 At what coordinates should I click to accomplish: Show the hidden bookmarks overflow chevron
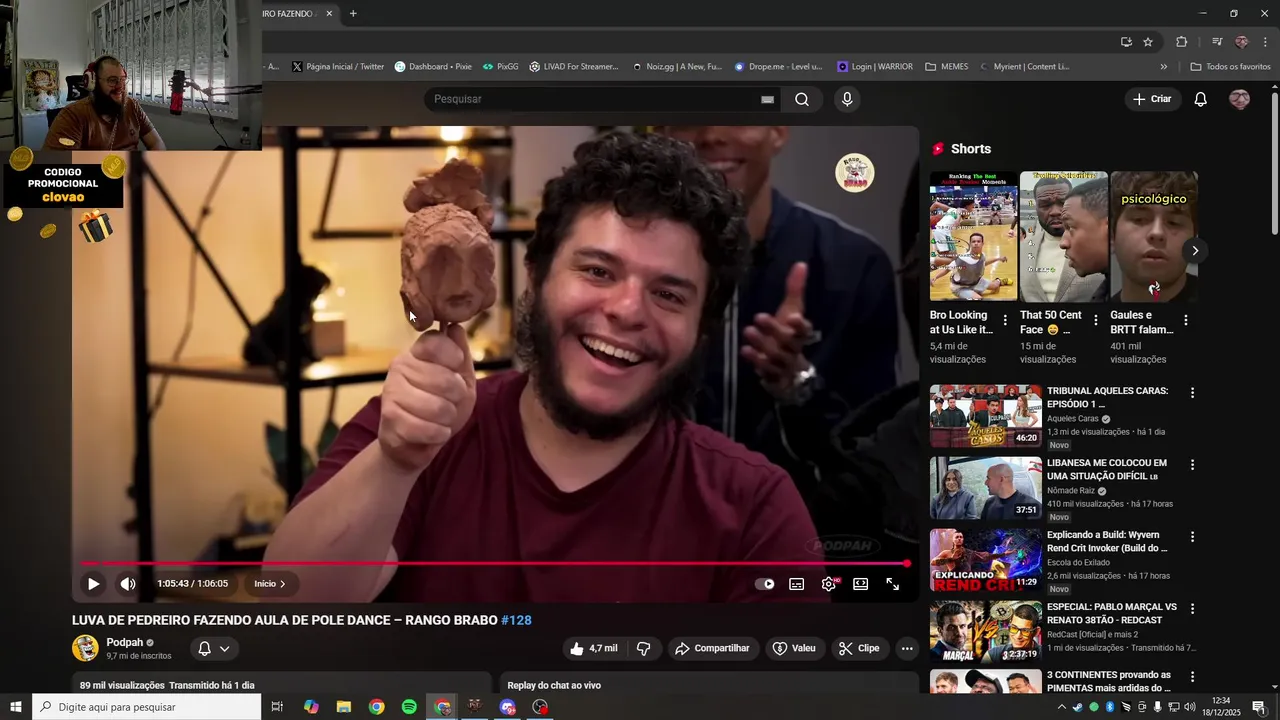click(1163, 67)
